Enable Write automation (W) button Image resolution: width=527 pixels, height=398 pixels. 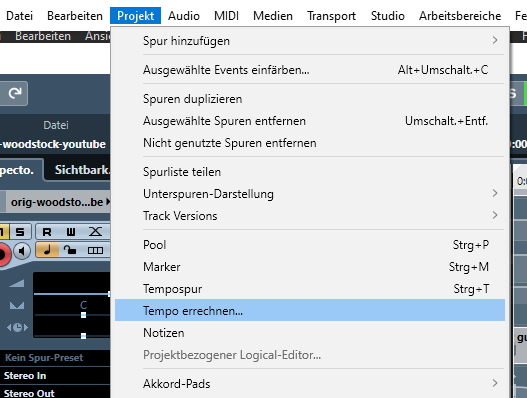71,232
